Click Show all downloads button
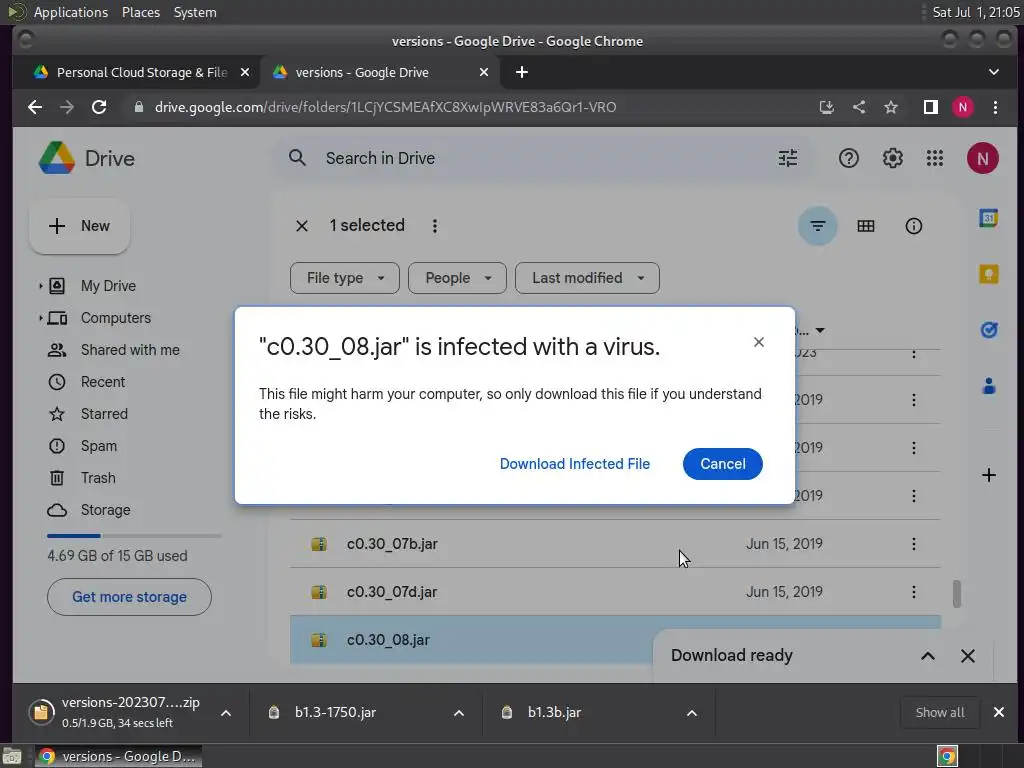1024x768 pixels. 939,712
